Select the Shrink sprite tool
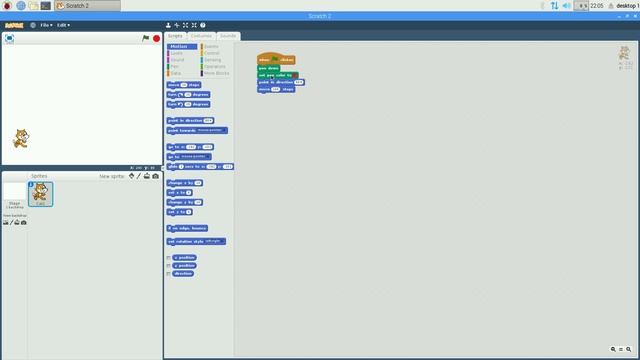640x360 pixels. coord(194,25)
